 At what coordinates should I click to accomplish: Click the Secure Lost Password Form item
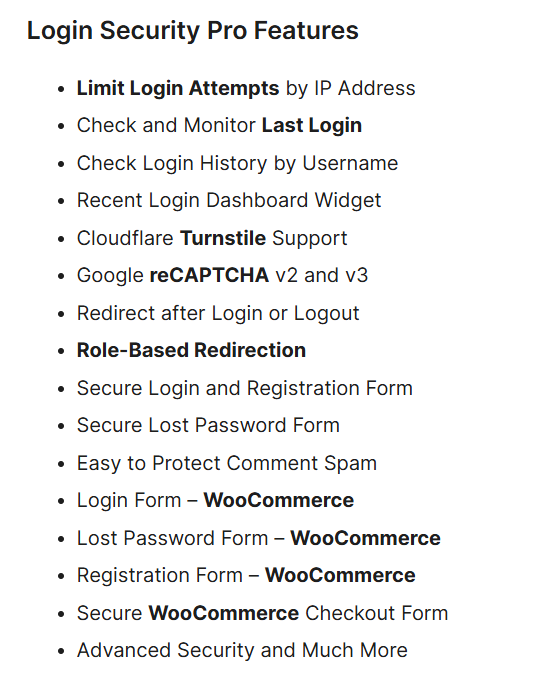click(208, 426)
